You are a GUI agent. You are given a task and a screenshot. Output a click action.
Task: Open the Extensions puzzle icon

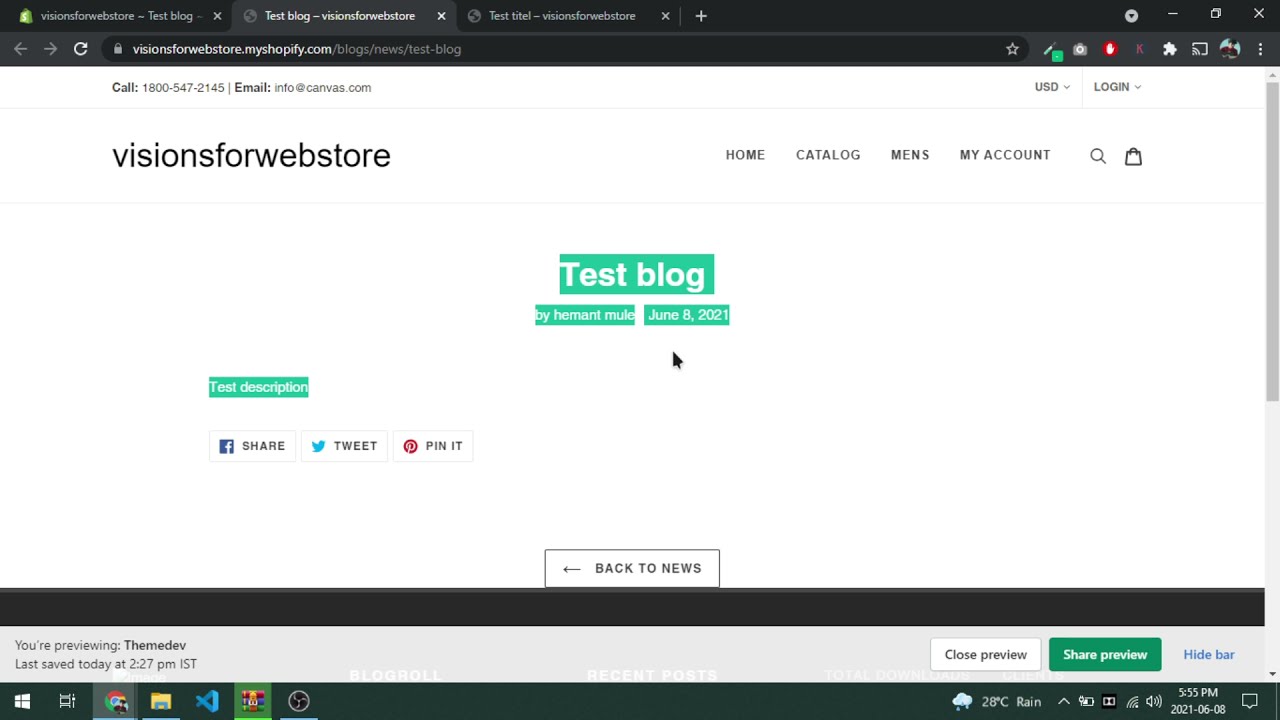tap(1170, 49)
